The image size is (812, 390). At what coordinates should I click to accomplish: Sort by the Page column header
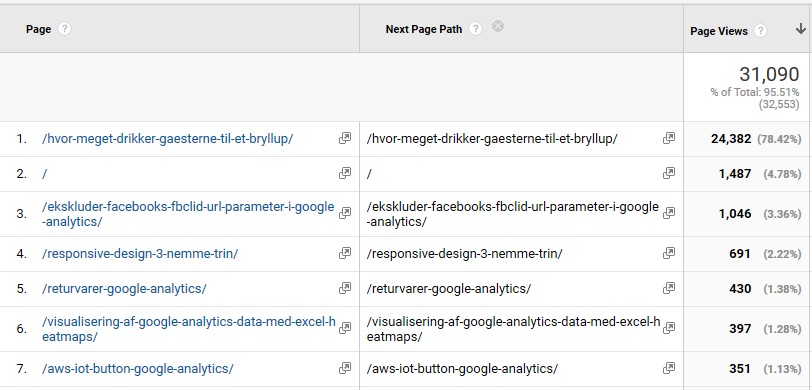coord(38,30)
